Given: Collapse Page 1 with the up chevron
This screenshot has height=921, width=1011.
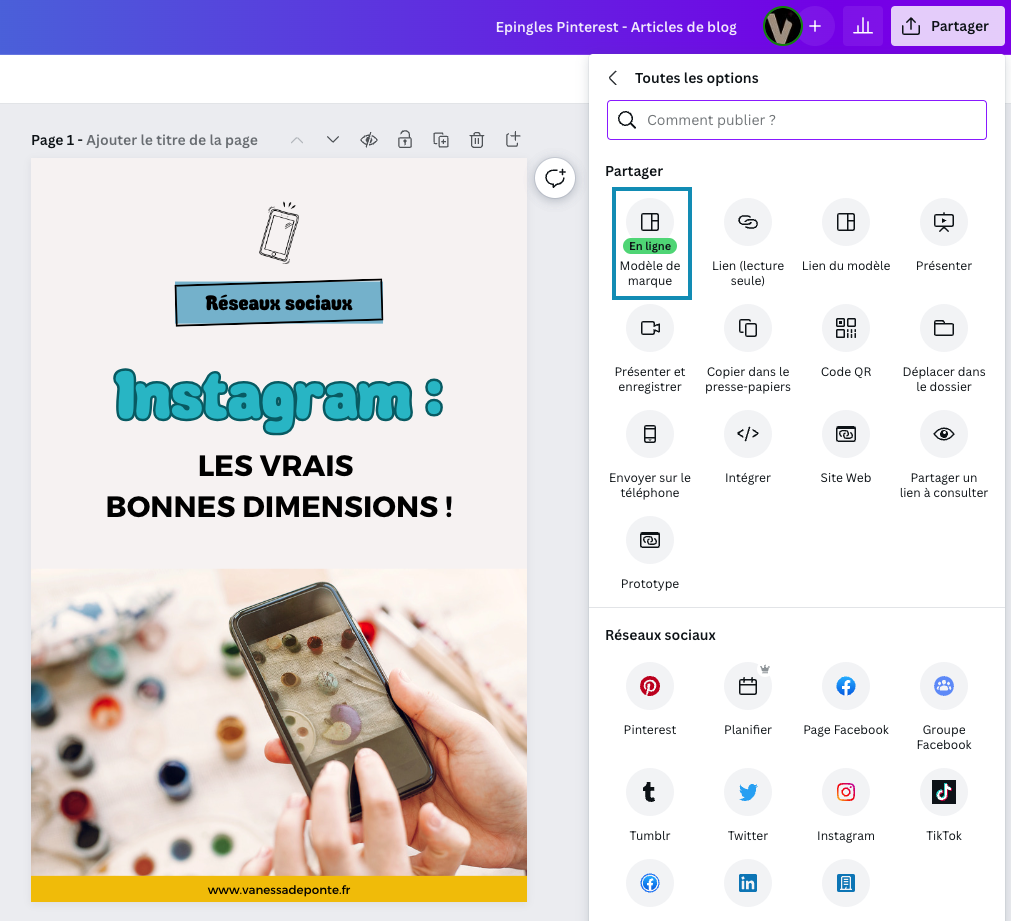Looking at the screenshot, I should tap(296, 140).
